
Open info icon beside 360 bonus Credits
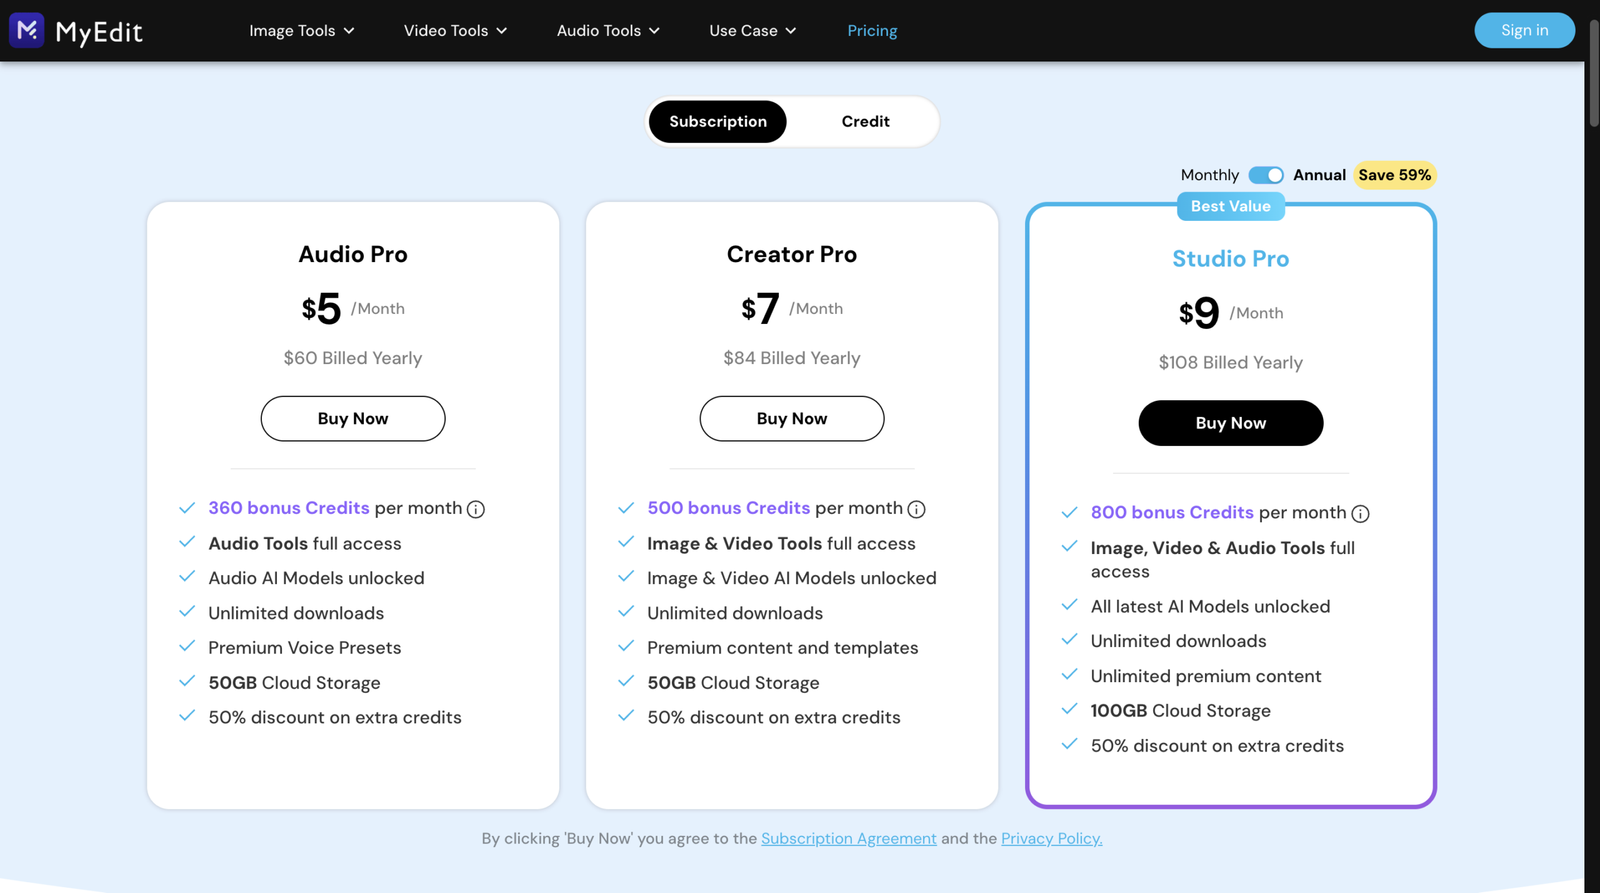click(476, 509)
